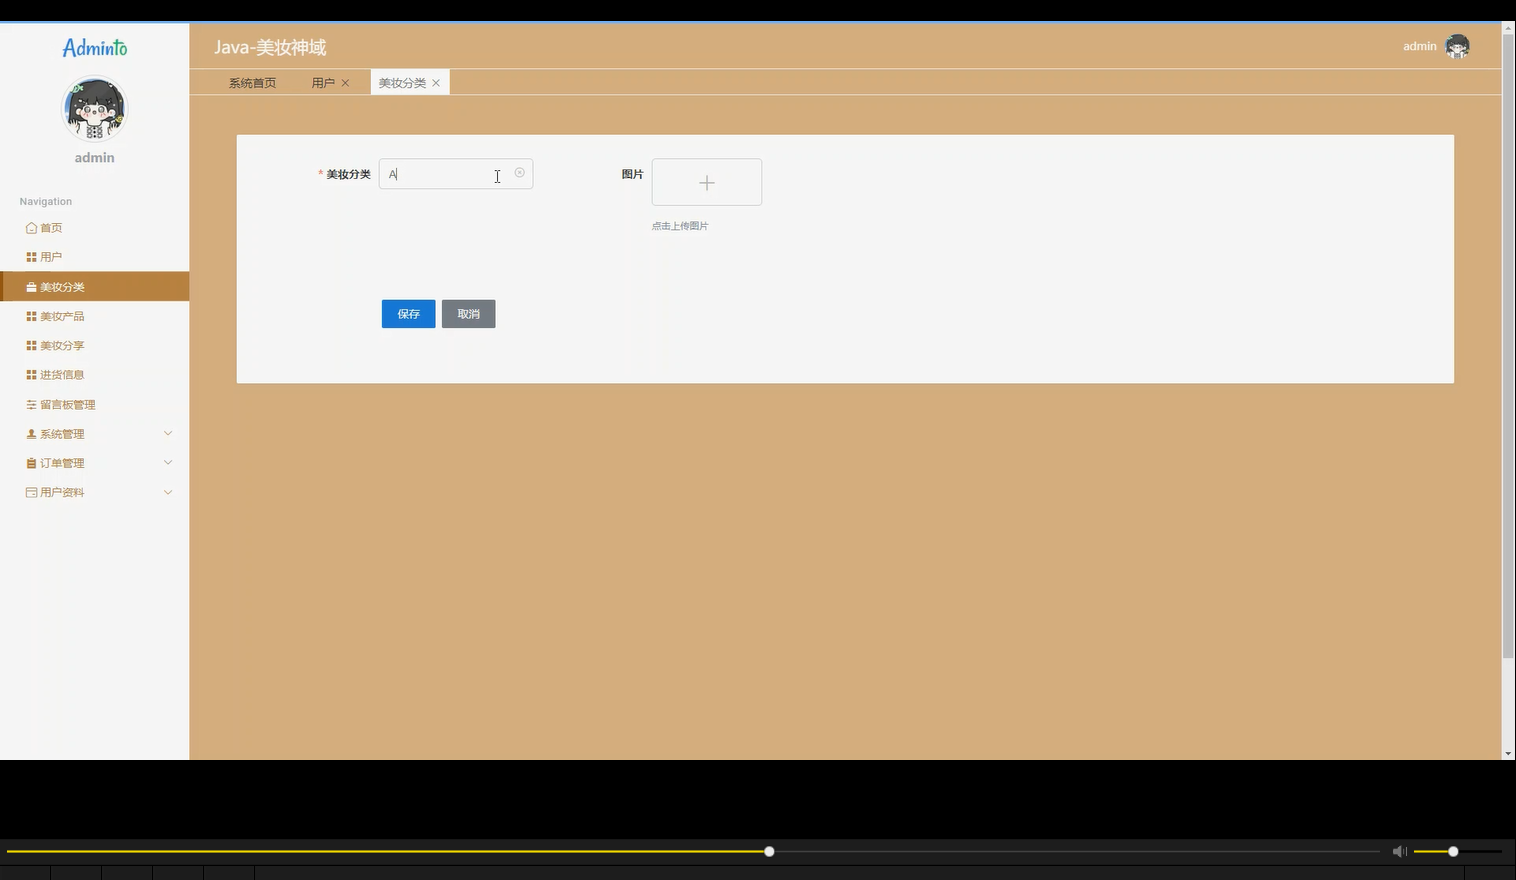Click the 留言板管理 list icon
The height and width of the screenshot is (880, 1516).
pyautogui.click(x=31, y=404)
